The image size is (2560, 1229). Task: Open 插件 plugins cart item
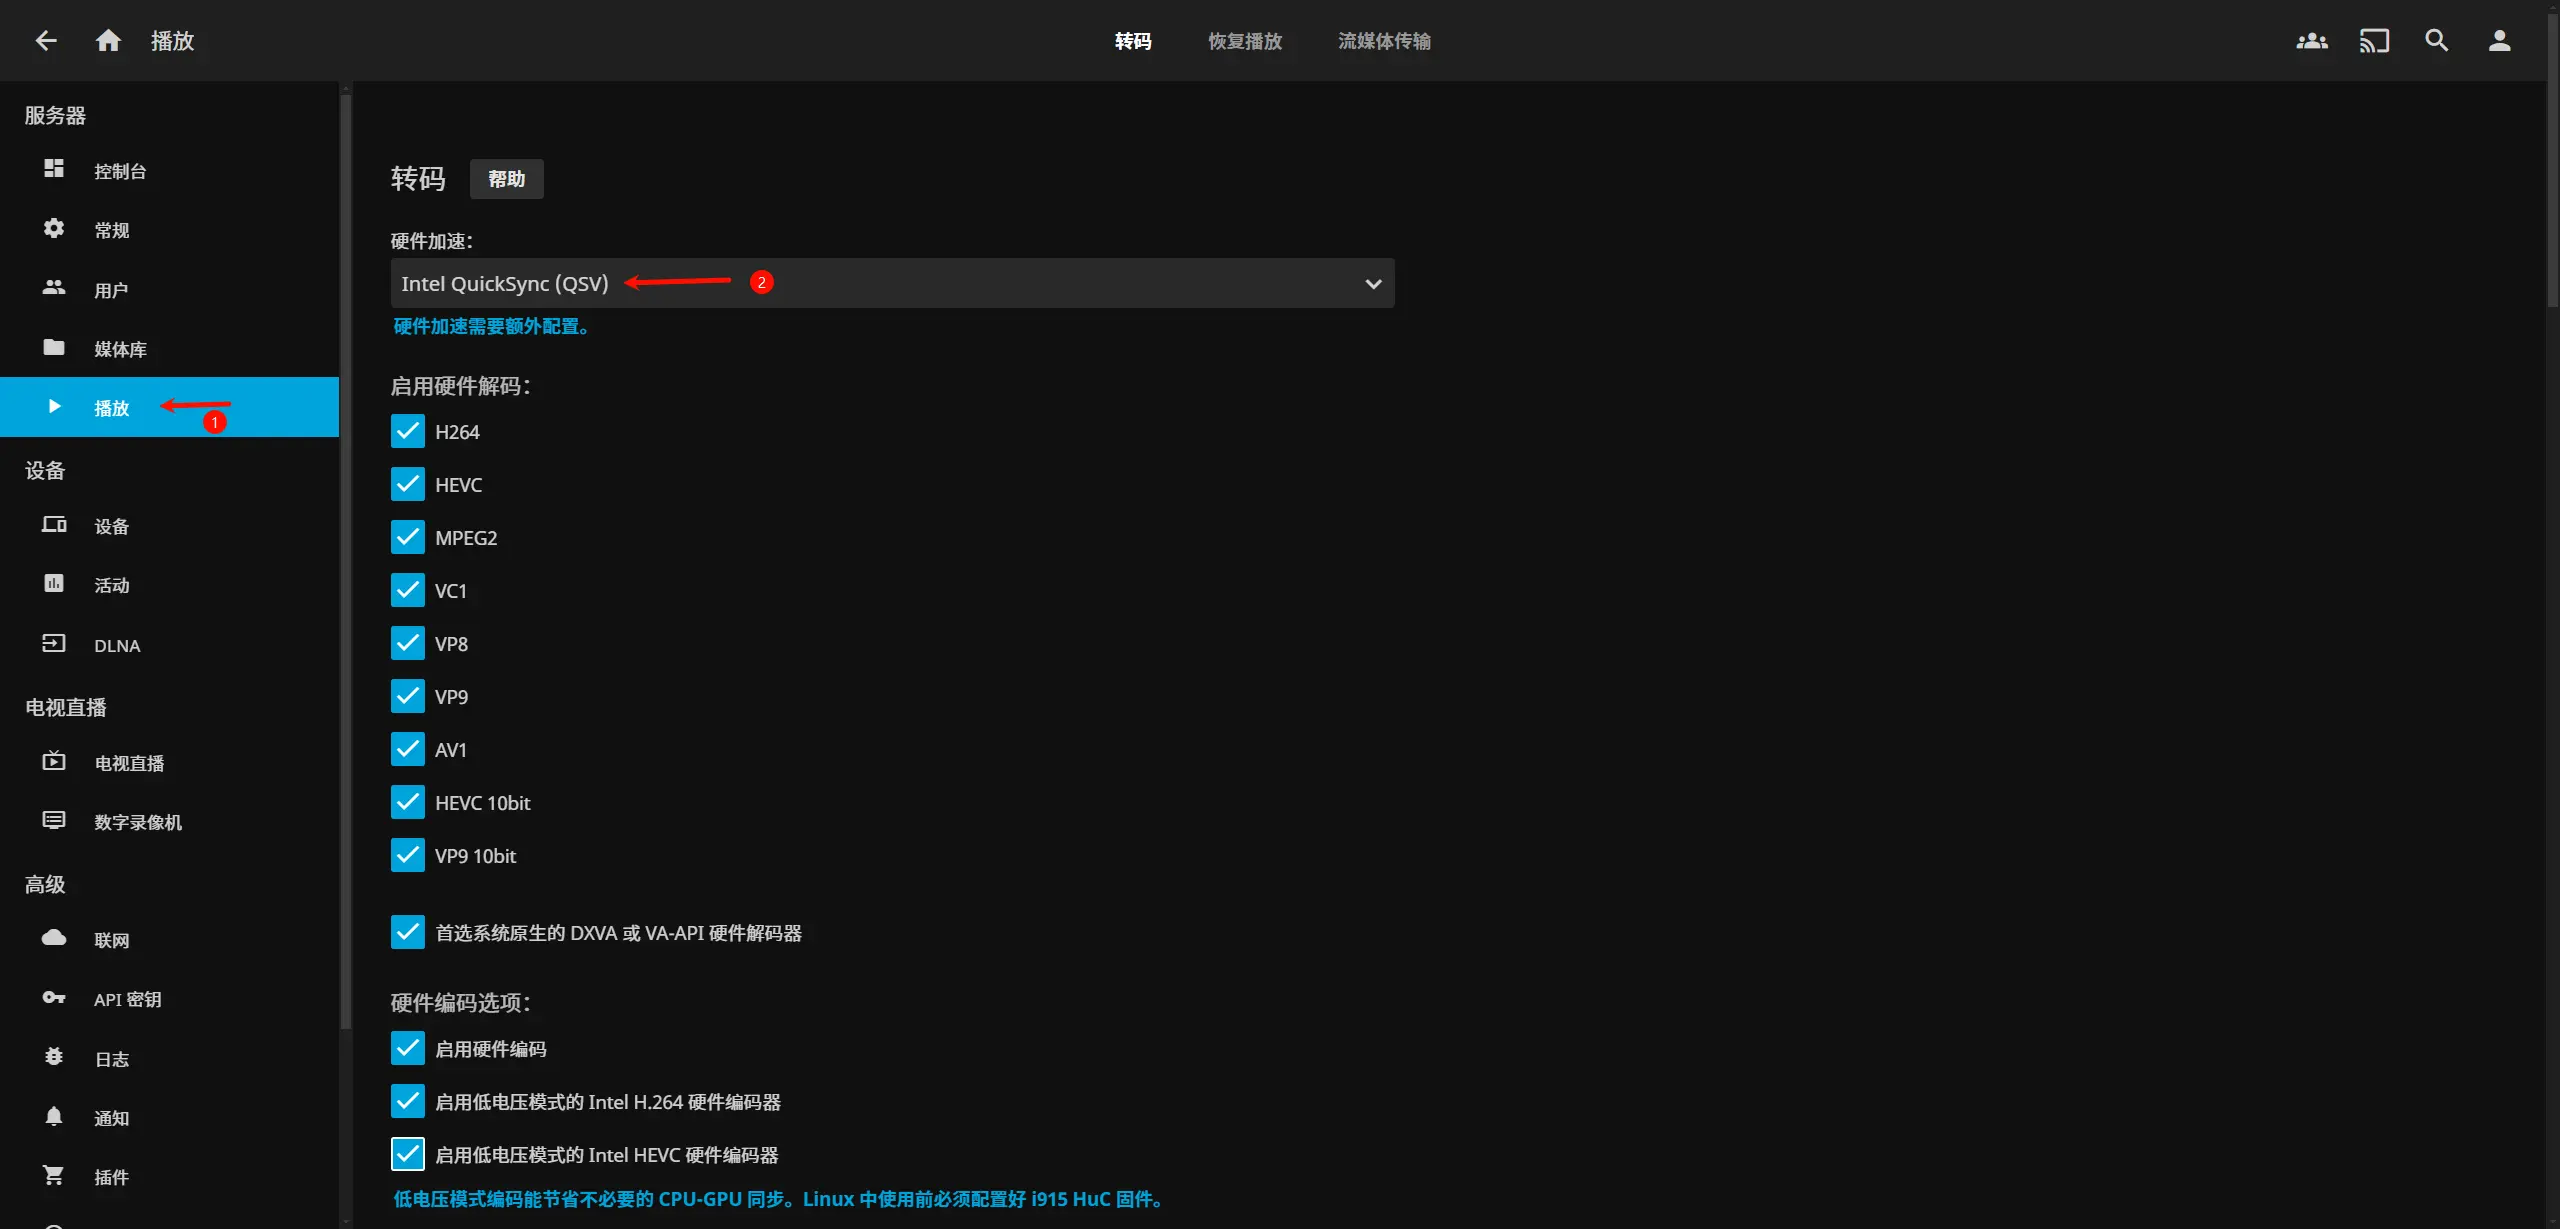[x=111, y=1177]
